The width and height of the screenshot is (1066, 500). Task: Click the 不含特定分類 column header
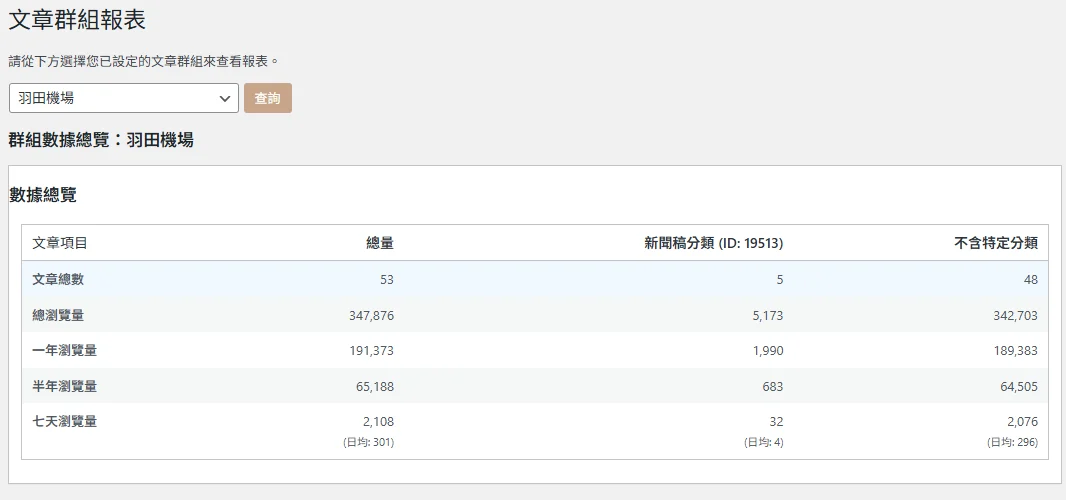point(997,243)
